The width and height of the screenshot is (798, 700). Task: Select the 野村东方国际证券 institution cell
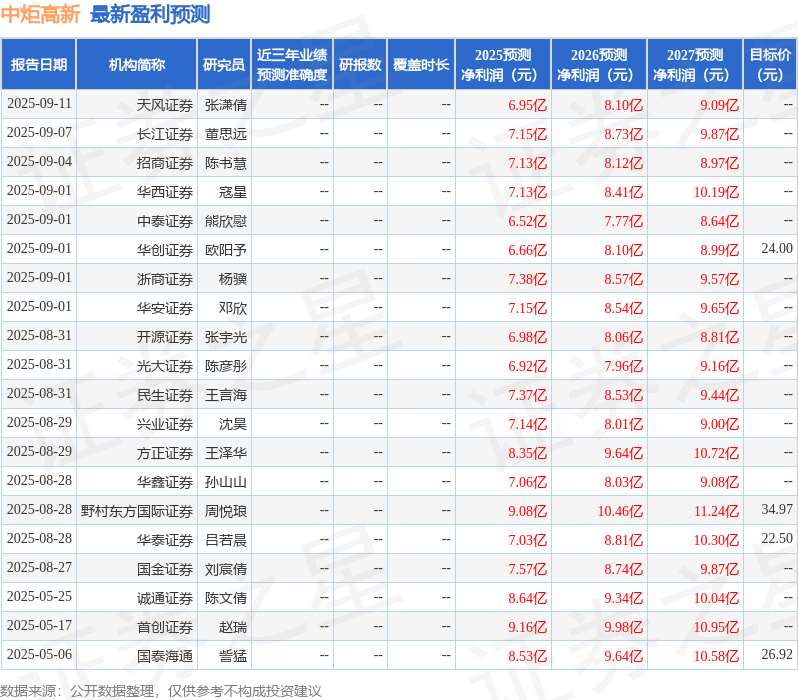pos(137,511)
